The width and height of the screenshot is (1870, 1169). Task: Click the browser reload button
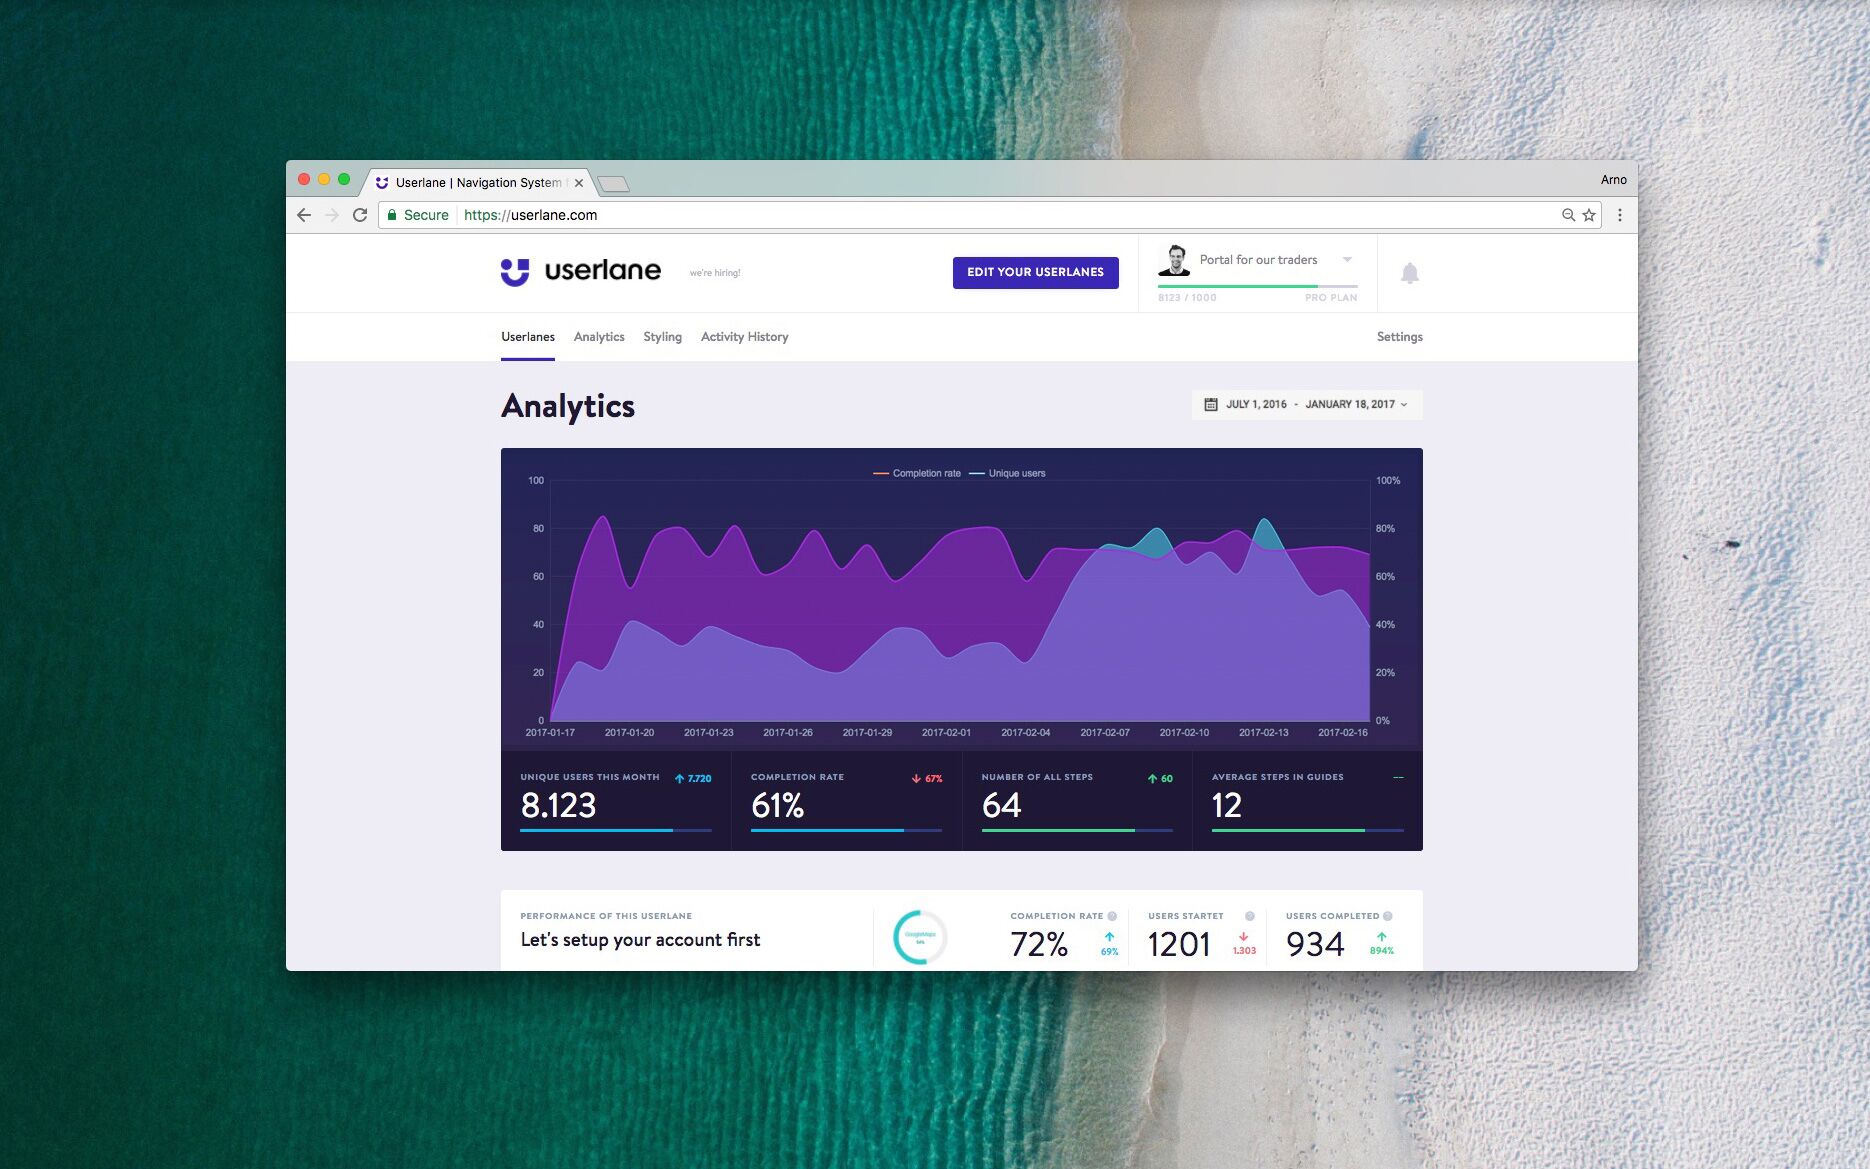[360, 215]
